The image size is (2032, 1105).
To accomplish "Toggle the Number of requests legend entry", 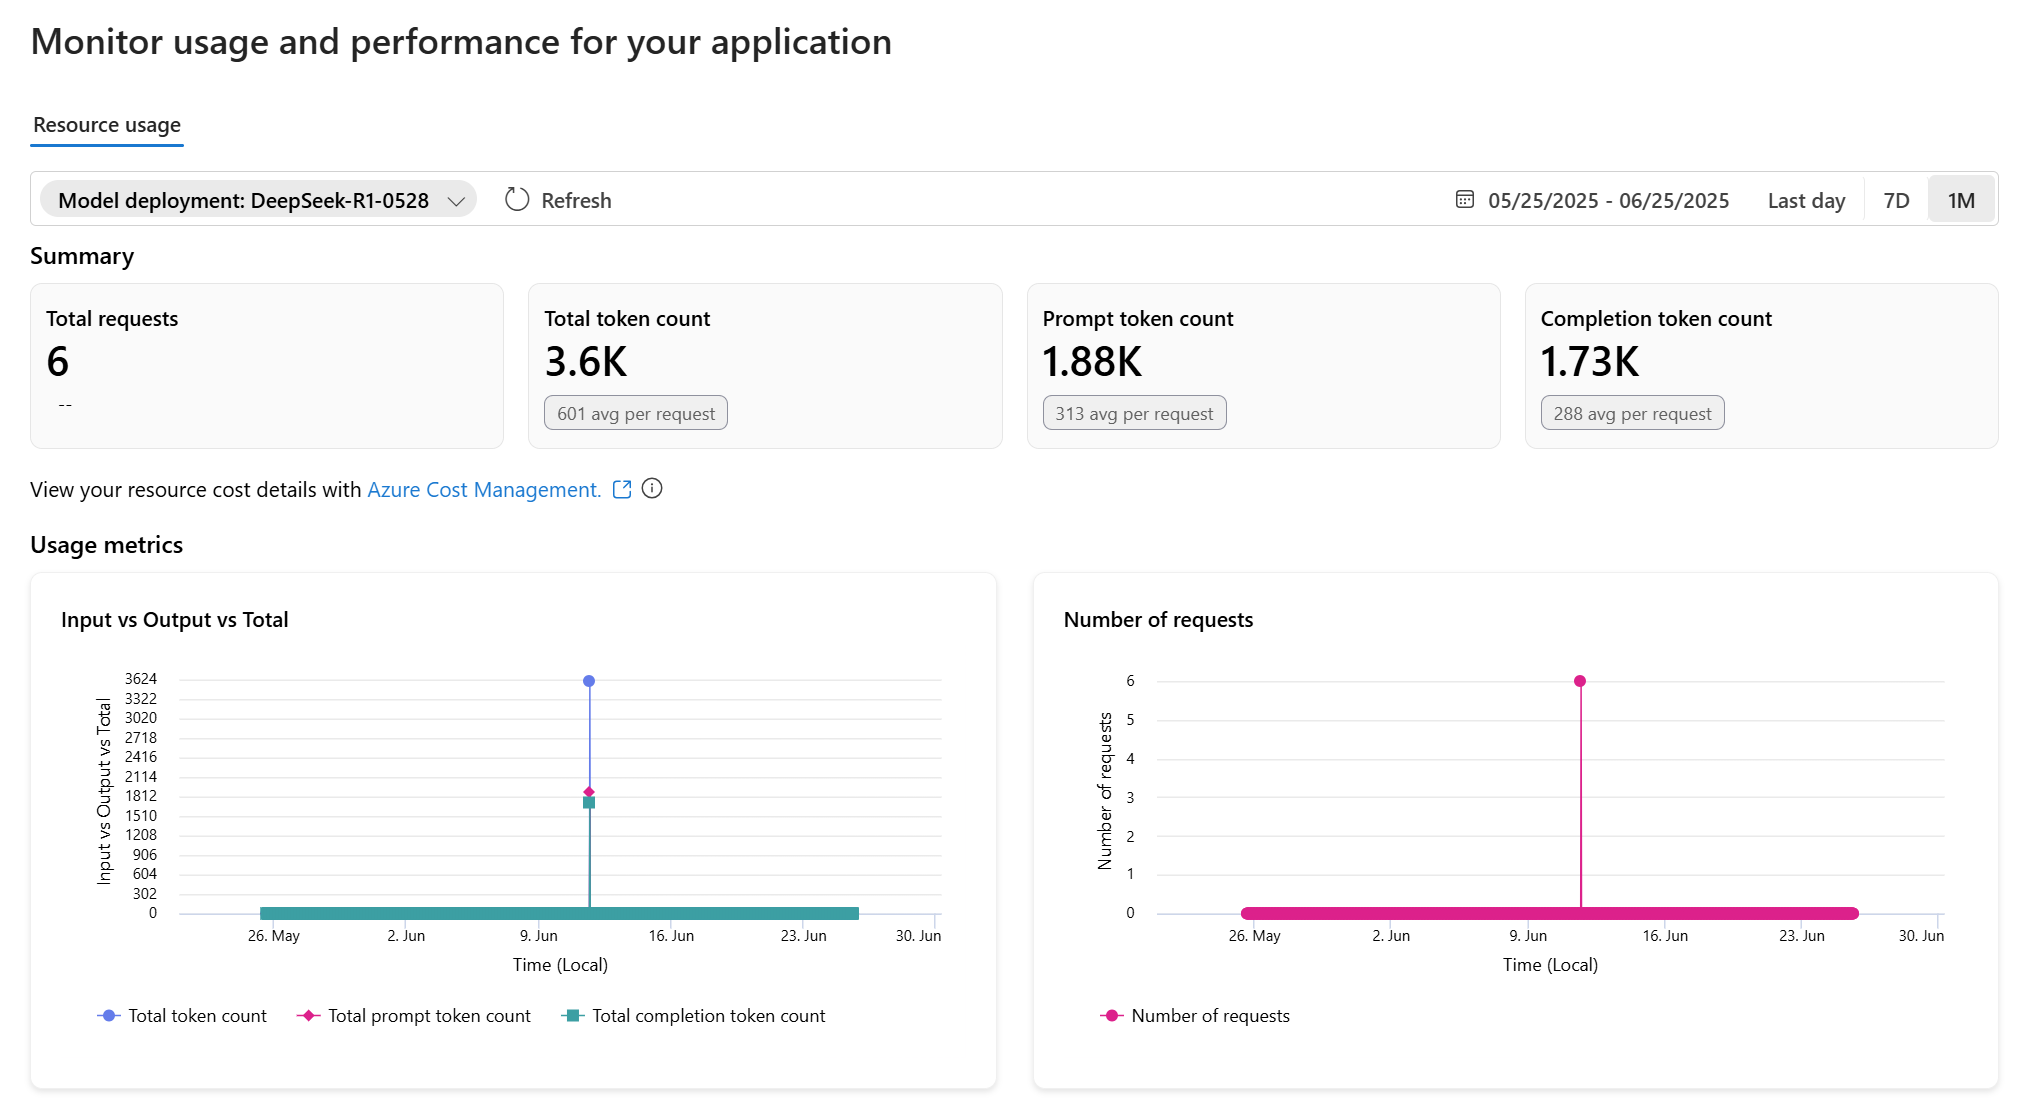I will pyautogui.click(x=1194, y=1015).
